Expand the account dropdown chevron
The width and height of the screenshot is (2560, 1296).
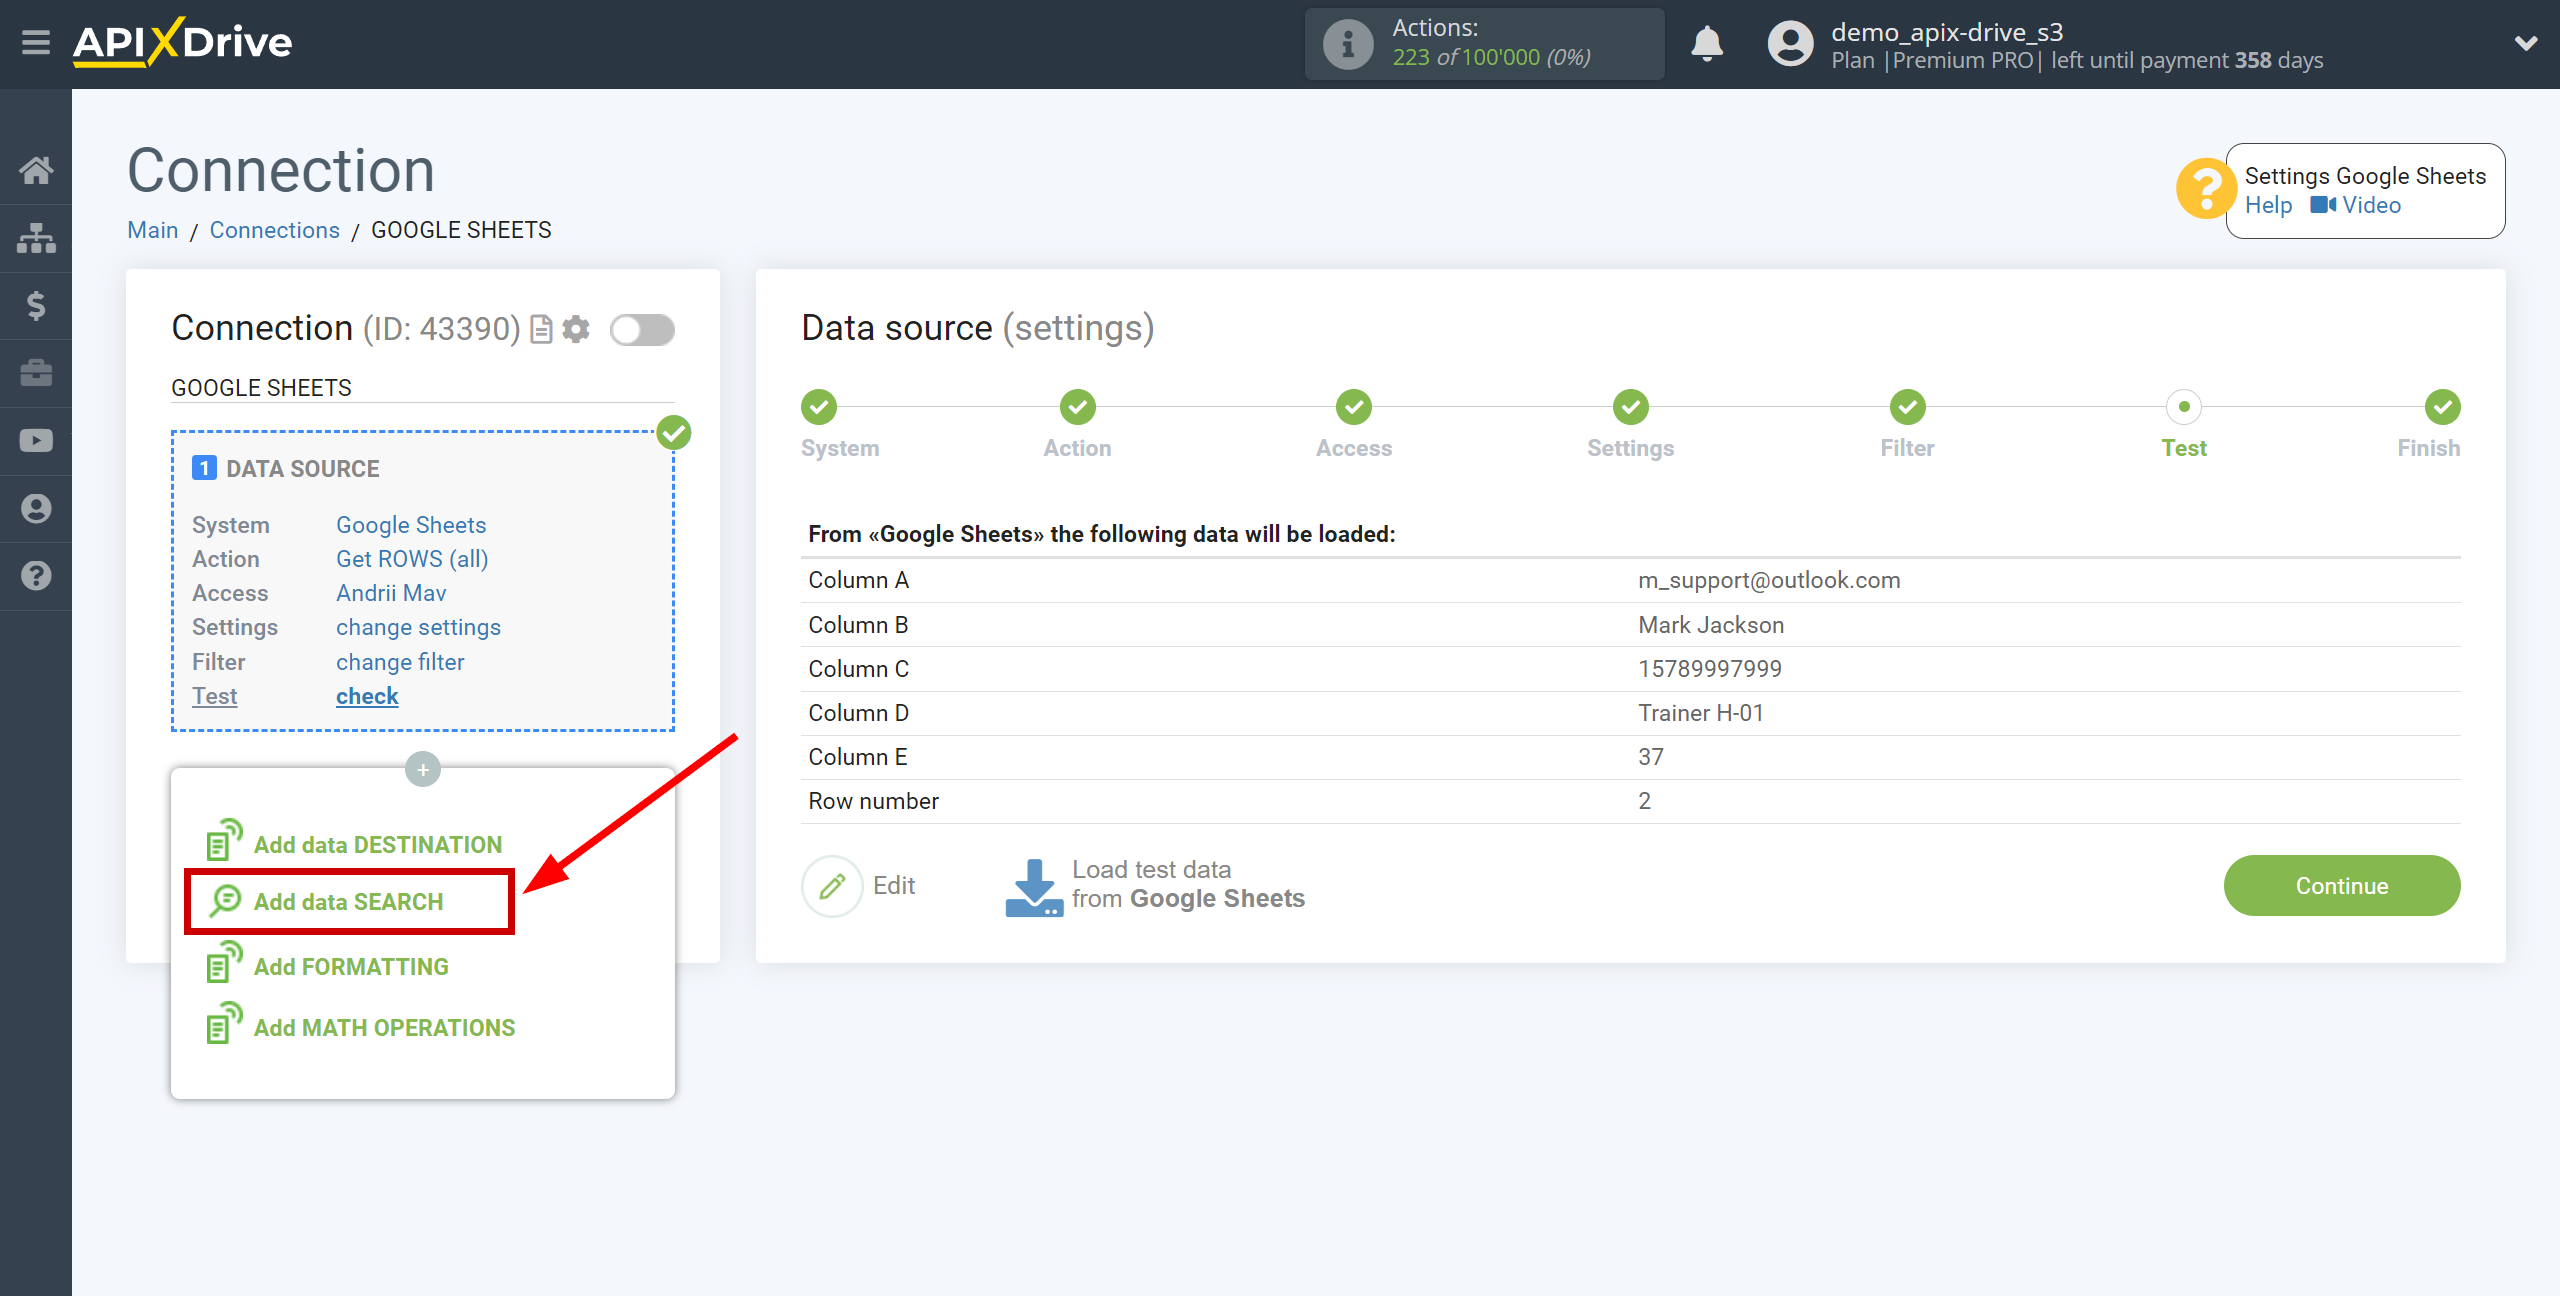point(2526,43)
